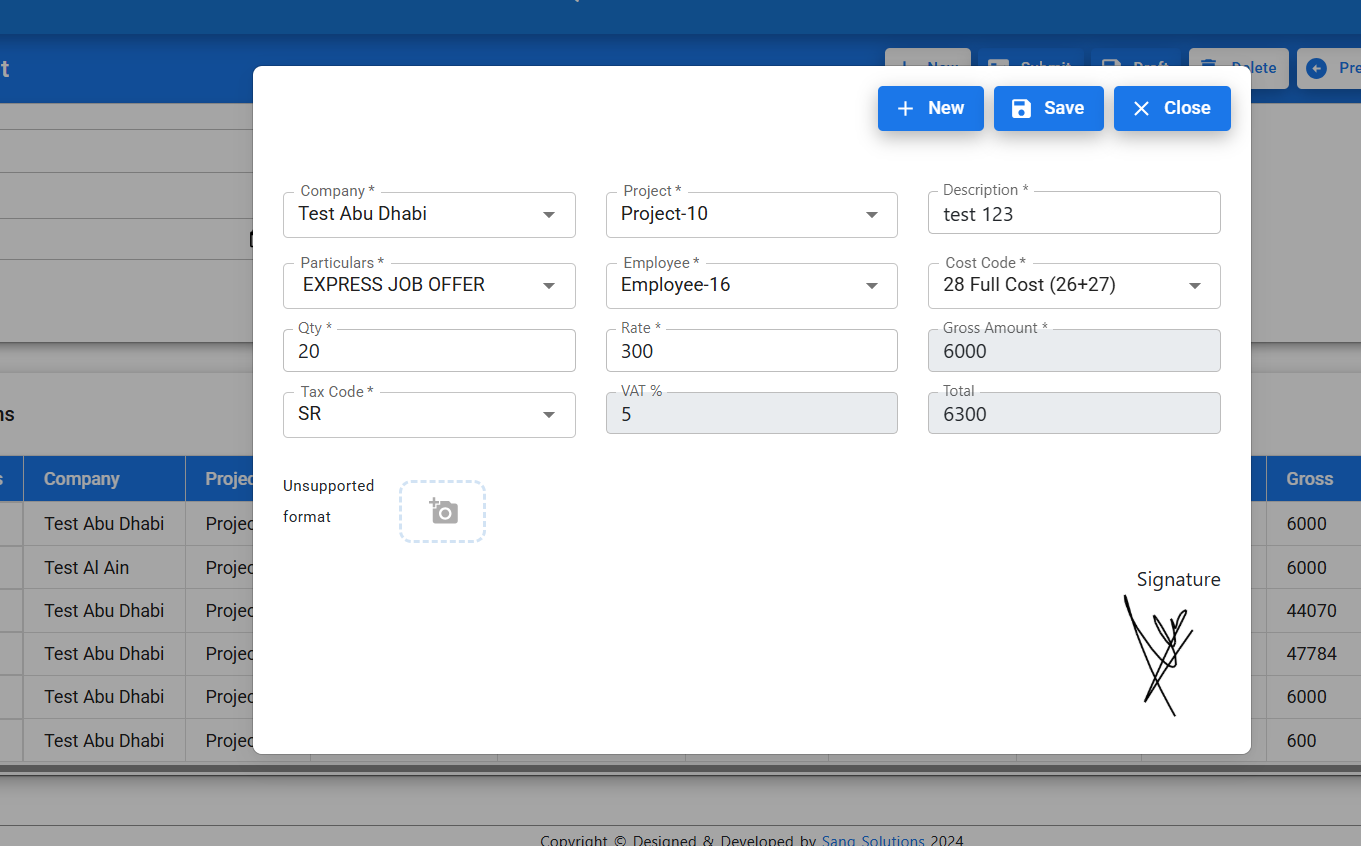Click the Gross Amount field
Screen dimensions: 1361x846
coord(1073,351)
